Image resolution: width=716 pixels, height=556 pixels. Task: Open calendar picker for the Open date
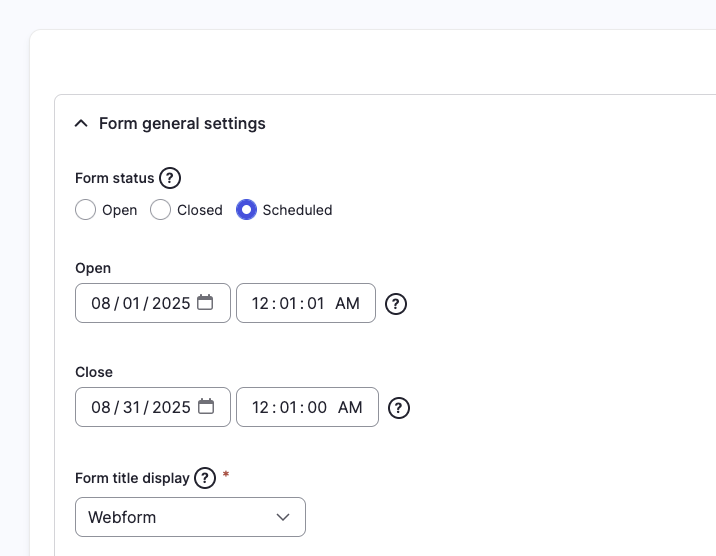(205, 303)
